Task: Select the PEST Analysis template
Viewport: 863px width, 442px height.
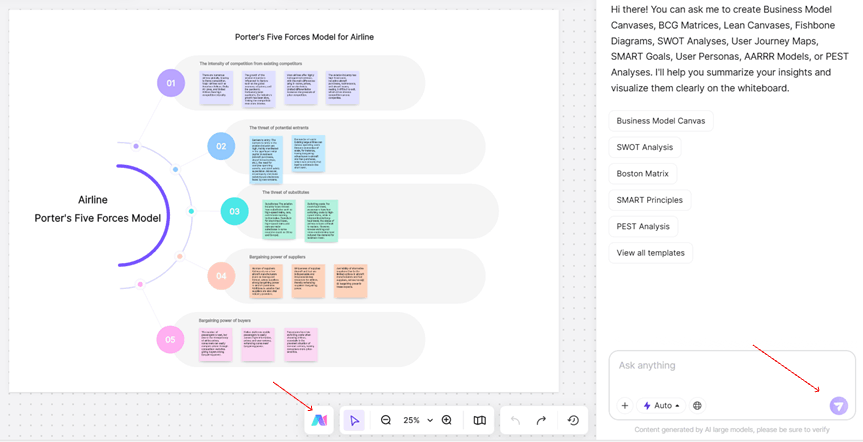Action: pos(643,226)
